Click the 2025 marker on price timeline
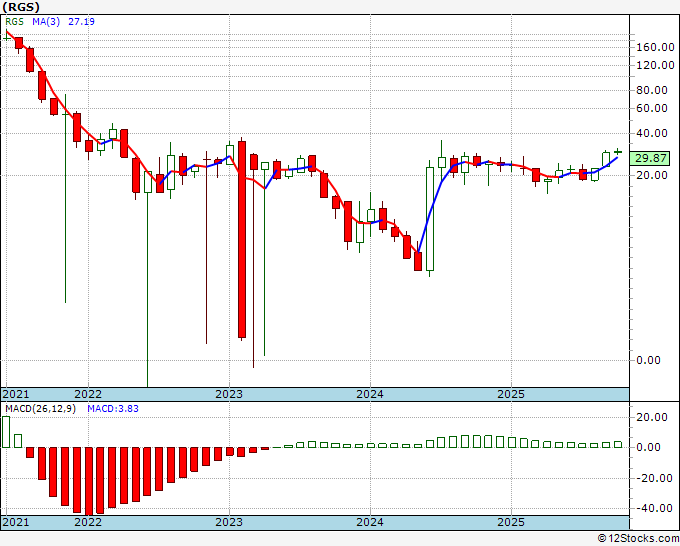680x546 pixels. (x=511, y=394)
